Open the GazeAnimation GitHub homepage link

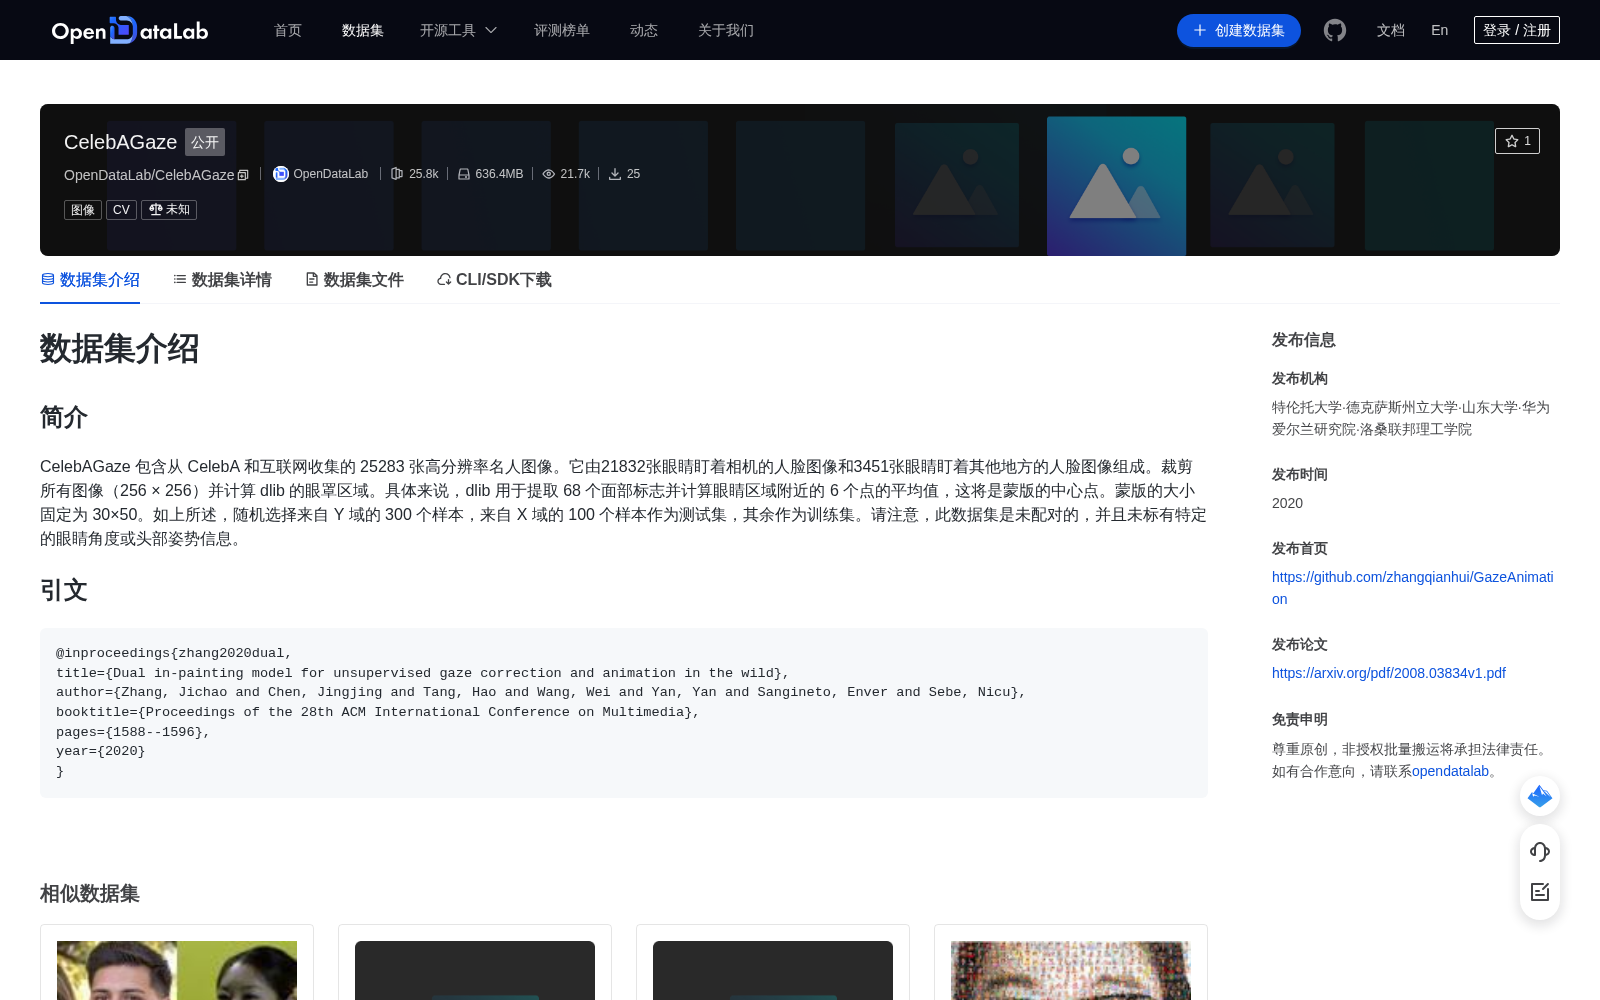tap(1412, 588)
